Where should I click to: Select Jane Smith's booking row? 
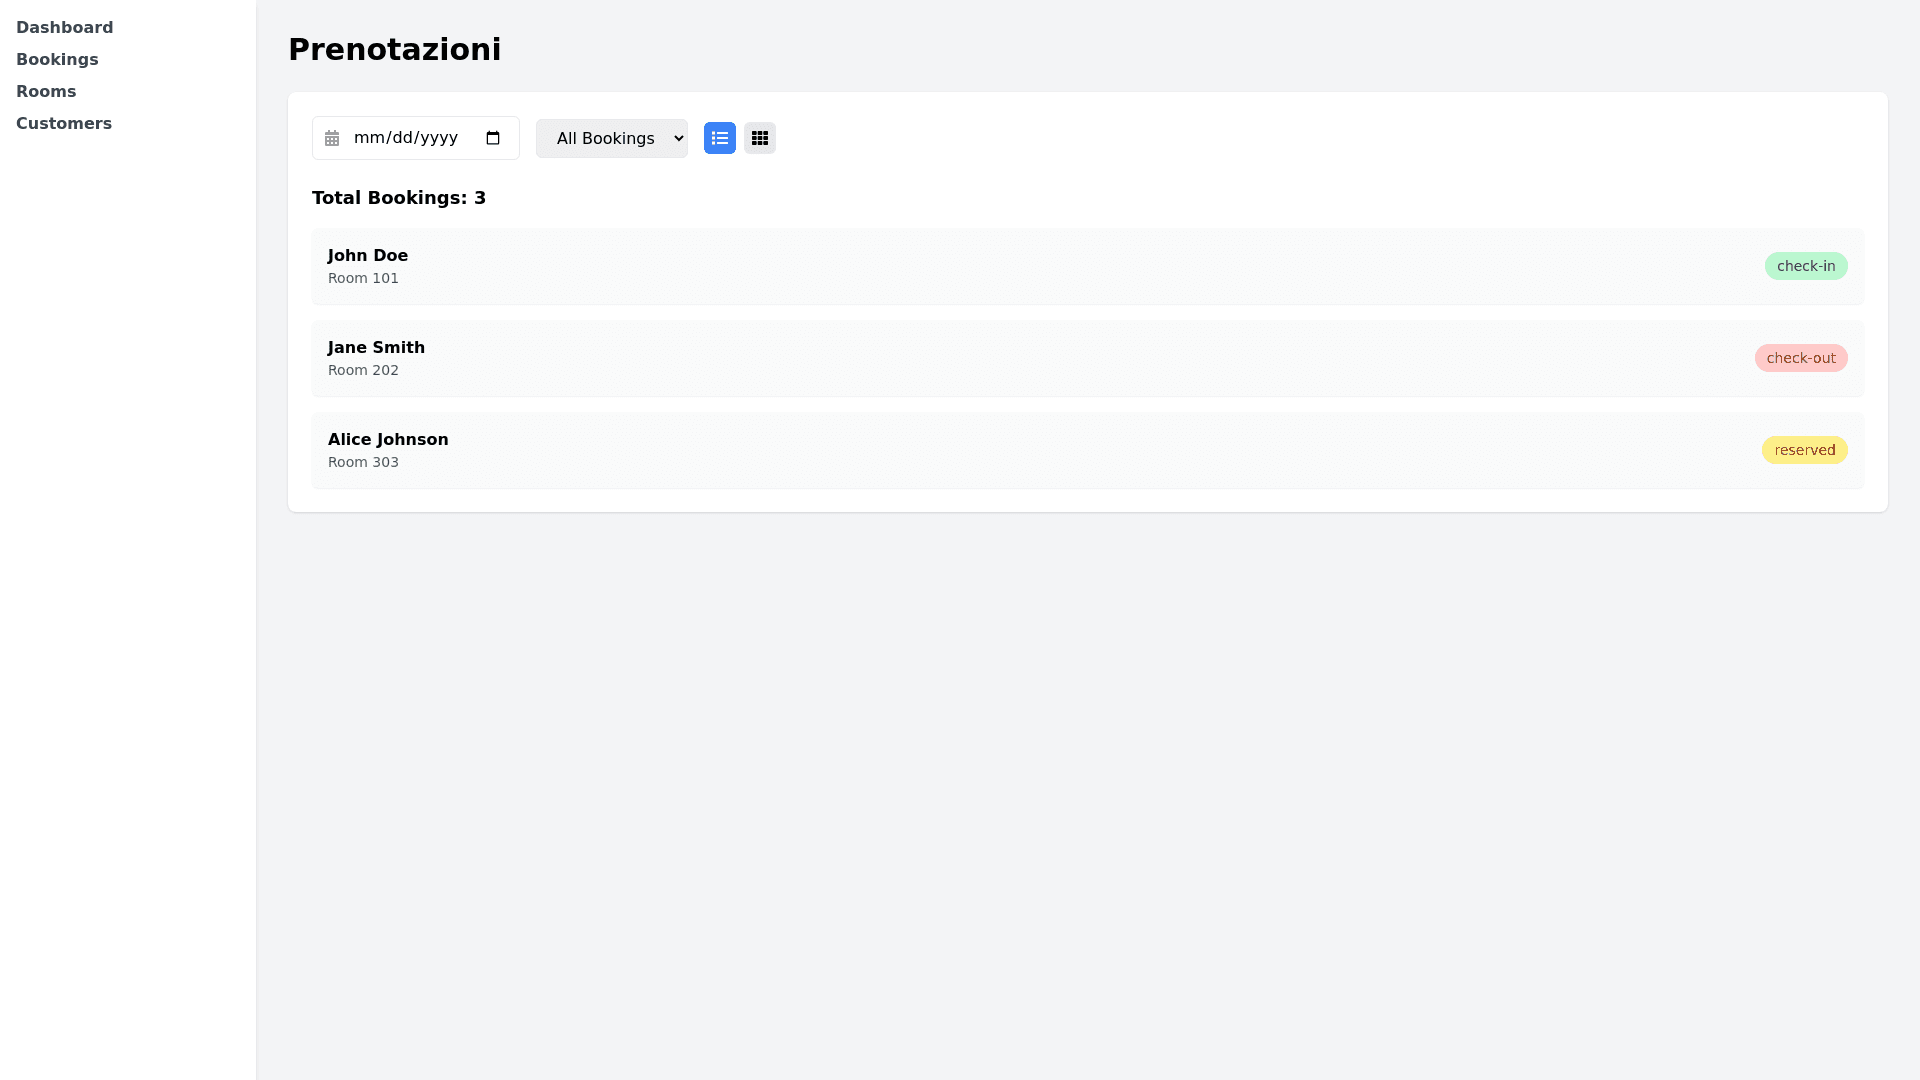click(x=1000, y=358)
